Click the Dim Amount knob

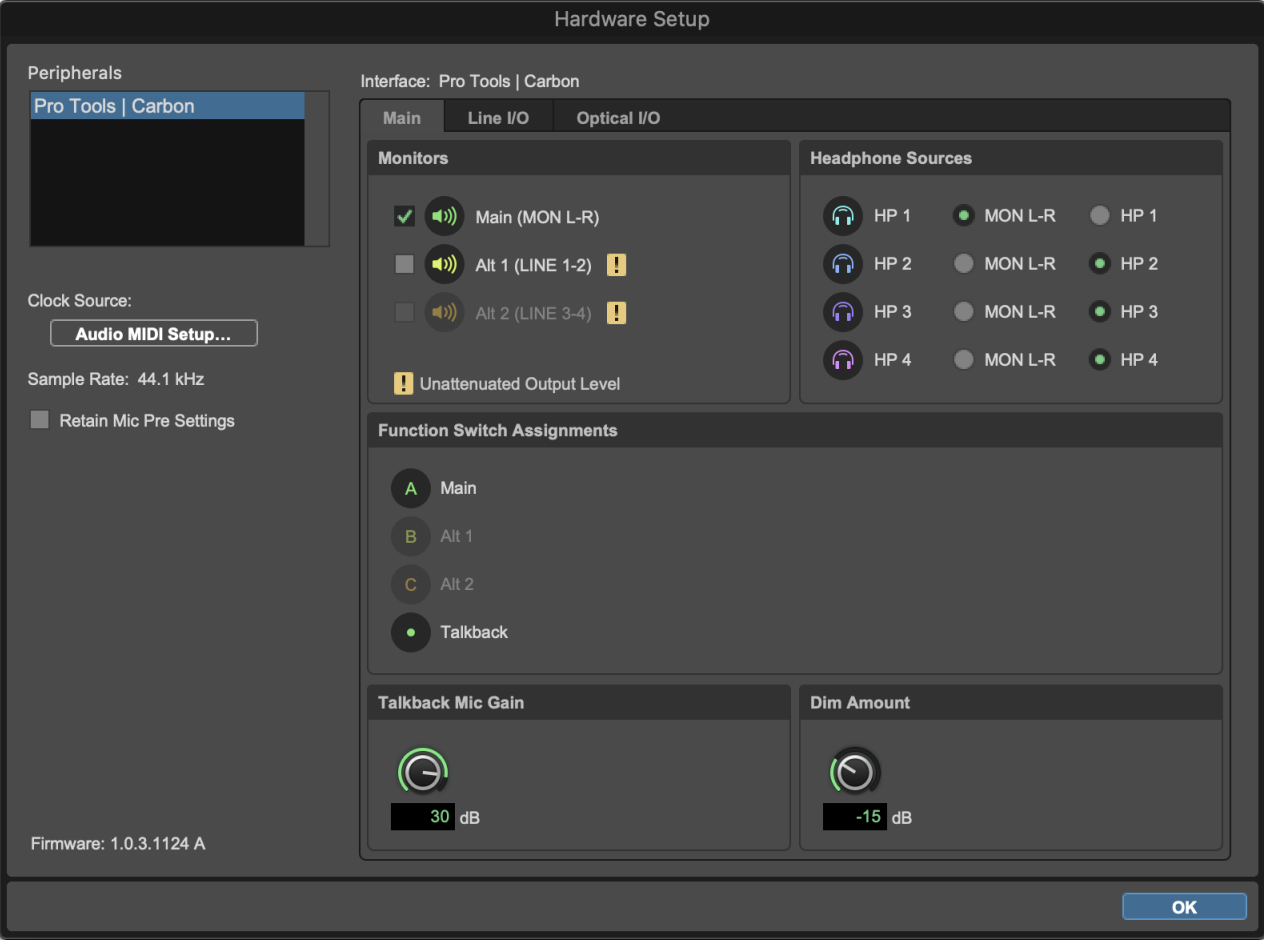coord(855,772)
